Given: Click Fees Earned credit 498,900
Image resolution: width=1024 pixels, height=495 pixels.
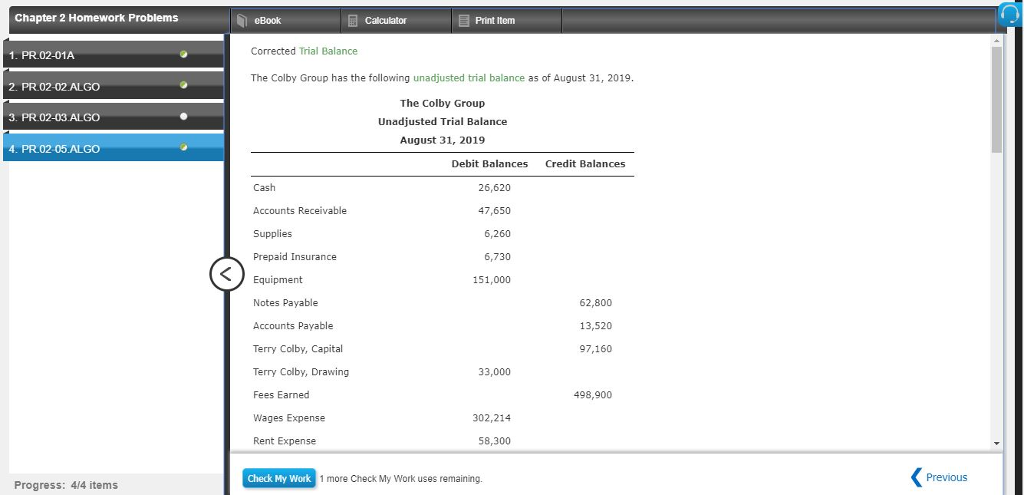Looking at the screenshot, I should point(593,395).
